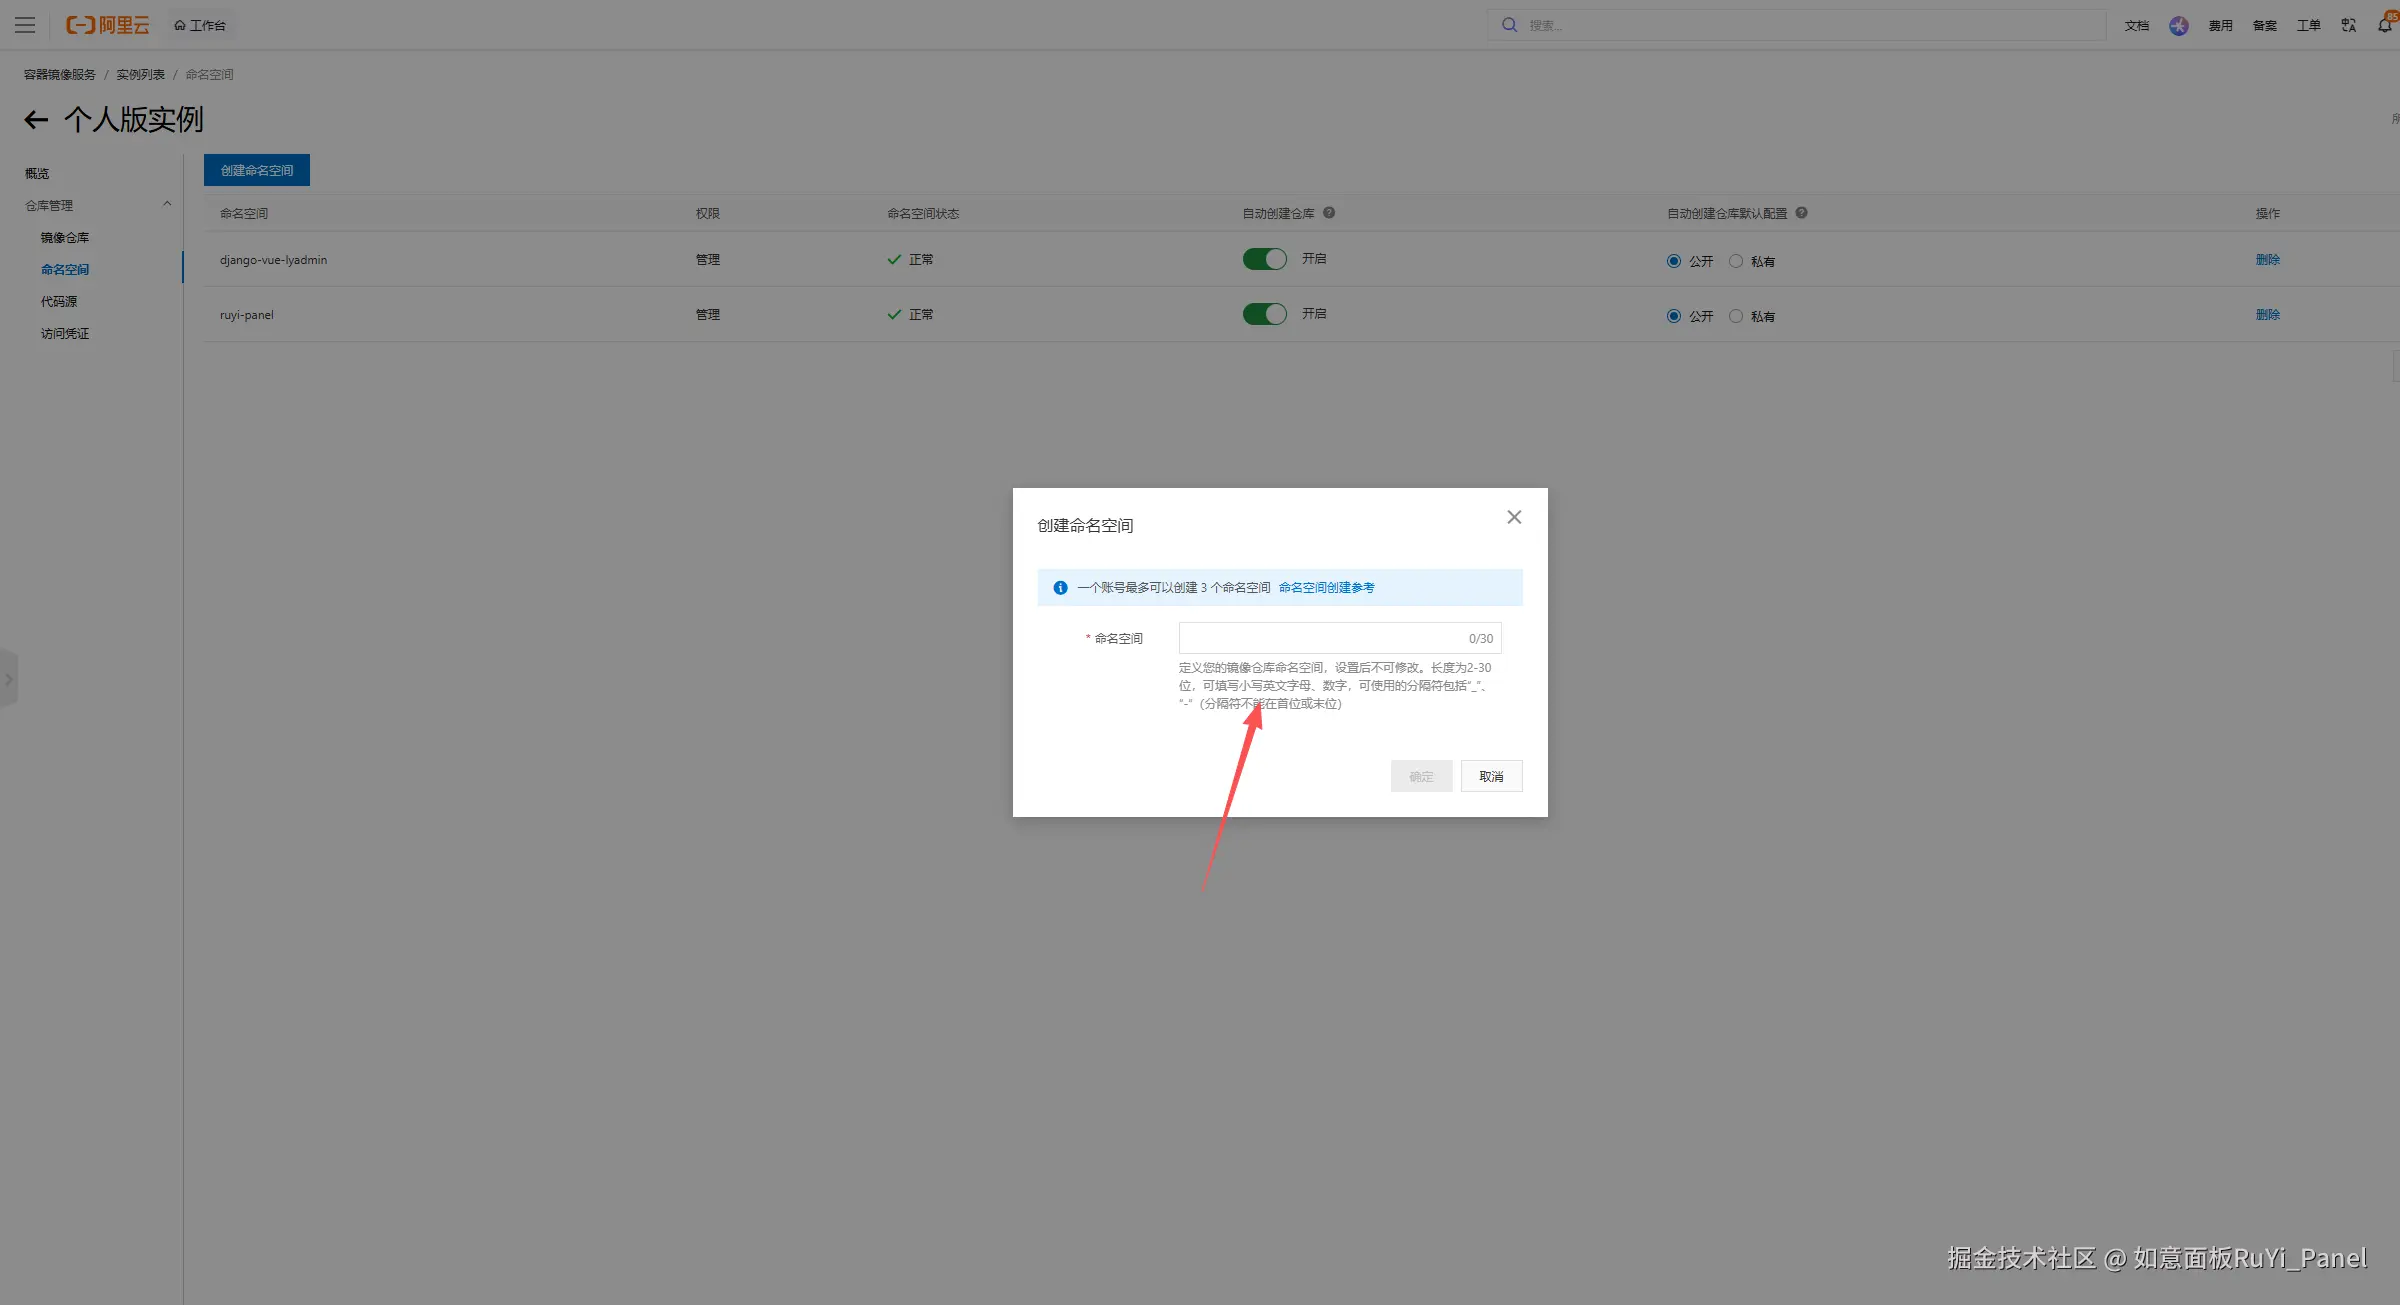Viewport: 2400px width, 1305px height.
Task: Open the 工作台 workbench button
Action: (x=200, y=25)
